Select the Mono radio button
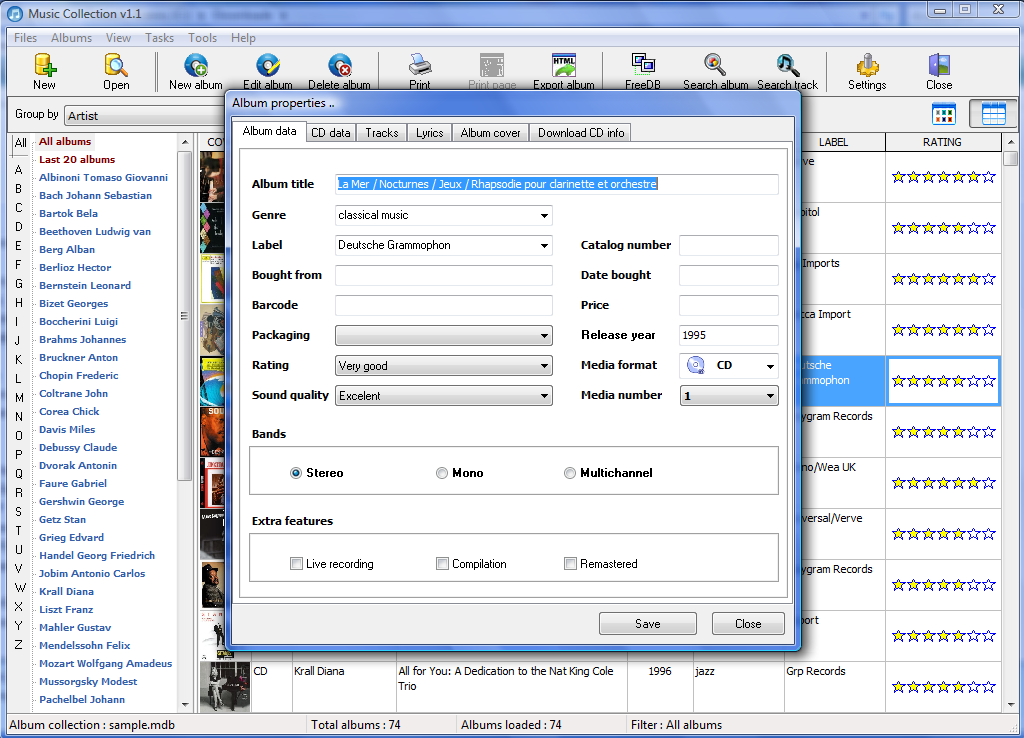 (x=442, y=473)
